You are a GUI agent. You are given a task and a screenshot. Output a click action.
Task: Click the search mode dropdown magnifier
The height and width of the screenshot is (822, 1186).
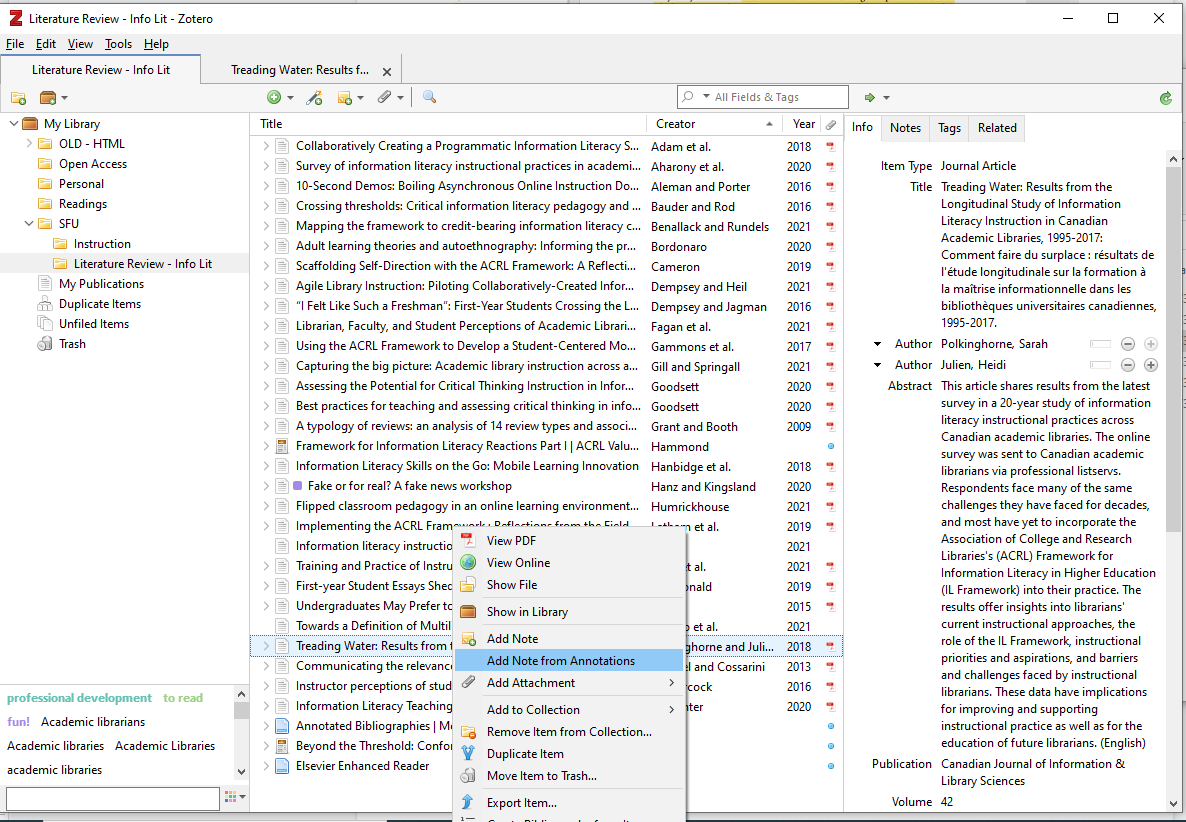pos(694,97)
